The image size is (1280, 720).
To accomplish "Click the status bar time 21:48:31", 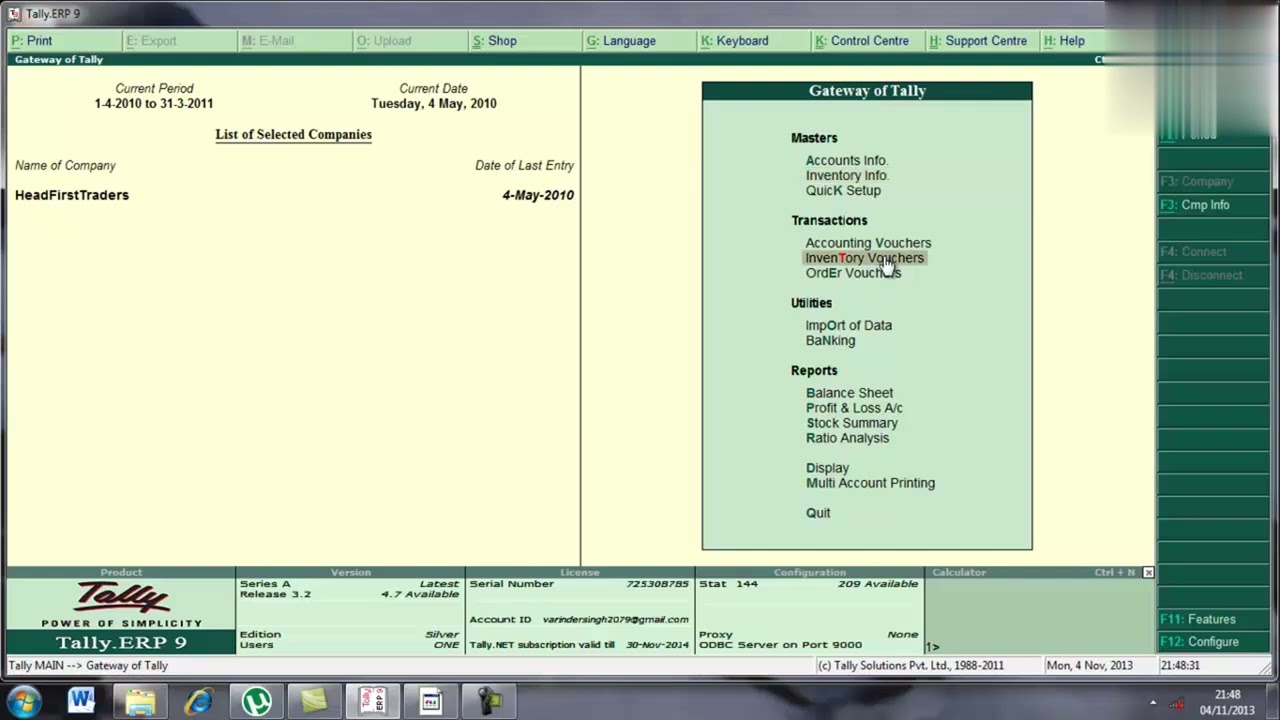I will [1180, 666].
